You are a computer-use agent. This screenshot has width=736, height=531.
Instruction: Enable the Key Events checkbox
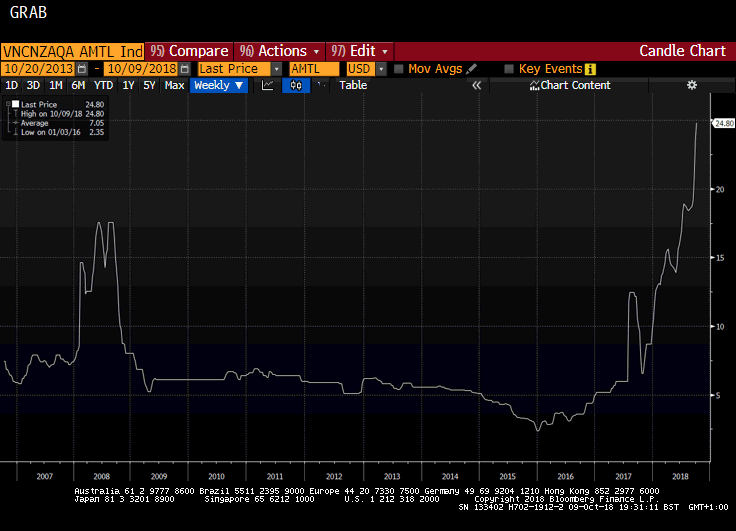(509, 69)
